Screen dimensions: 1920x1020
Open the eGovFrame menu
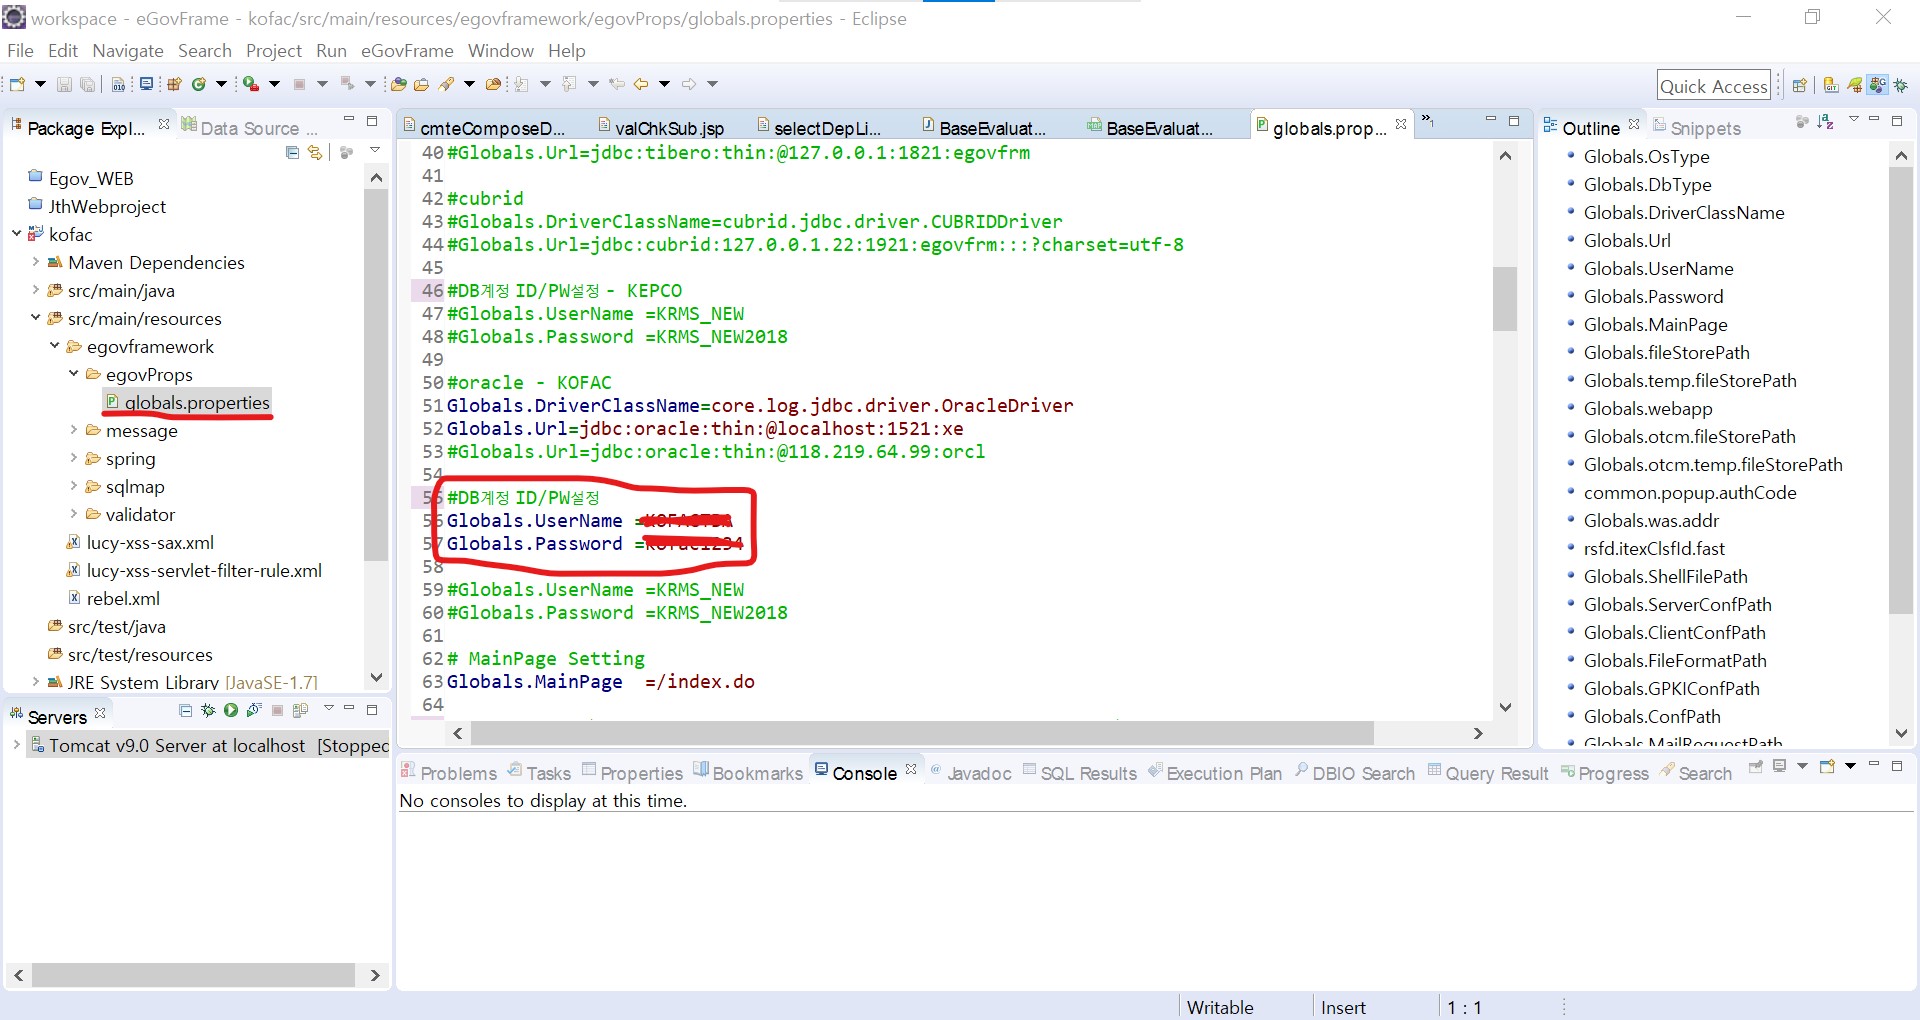coord(407,51)
